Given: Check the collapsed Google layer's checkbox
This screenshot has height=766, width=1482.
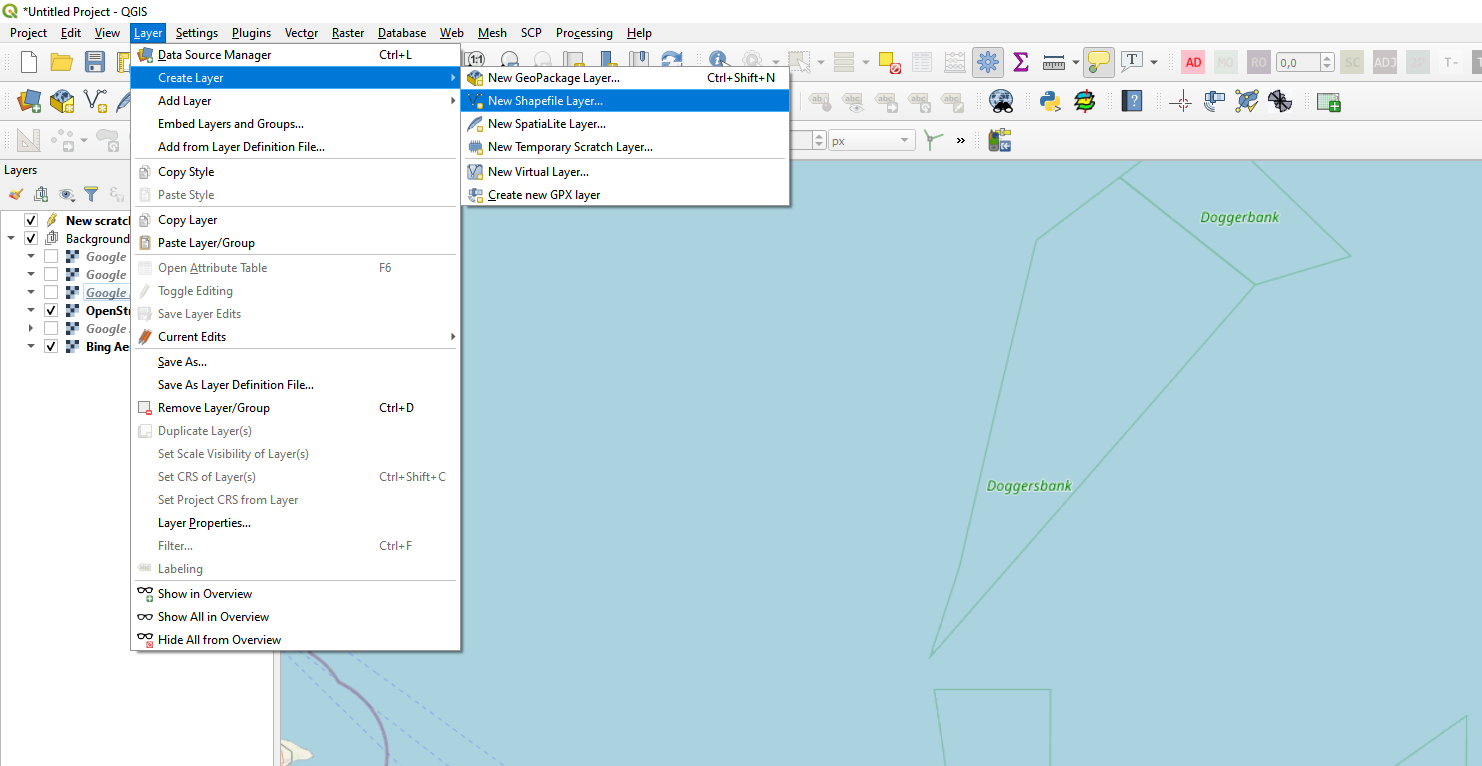Looking at the screenshot, I should (x=51, y=328).
